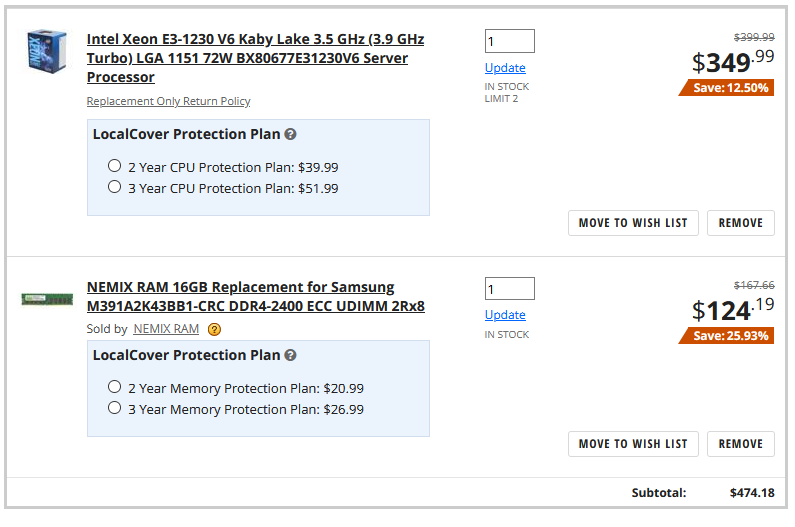Screen dimensions: 795x527
Task: Open the NEMIX RAM seller link
Action: [166, 329]
